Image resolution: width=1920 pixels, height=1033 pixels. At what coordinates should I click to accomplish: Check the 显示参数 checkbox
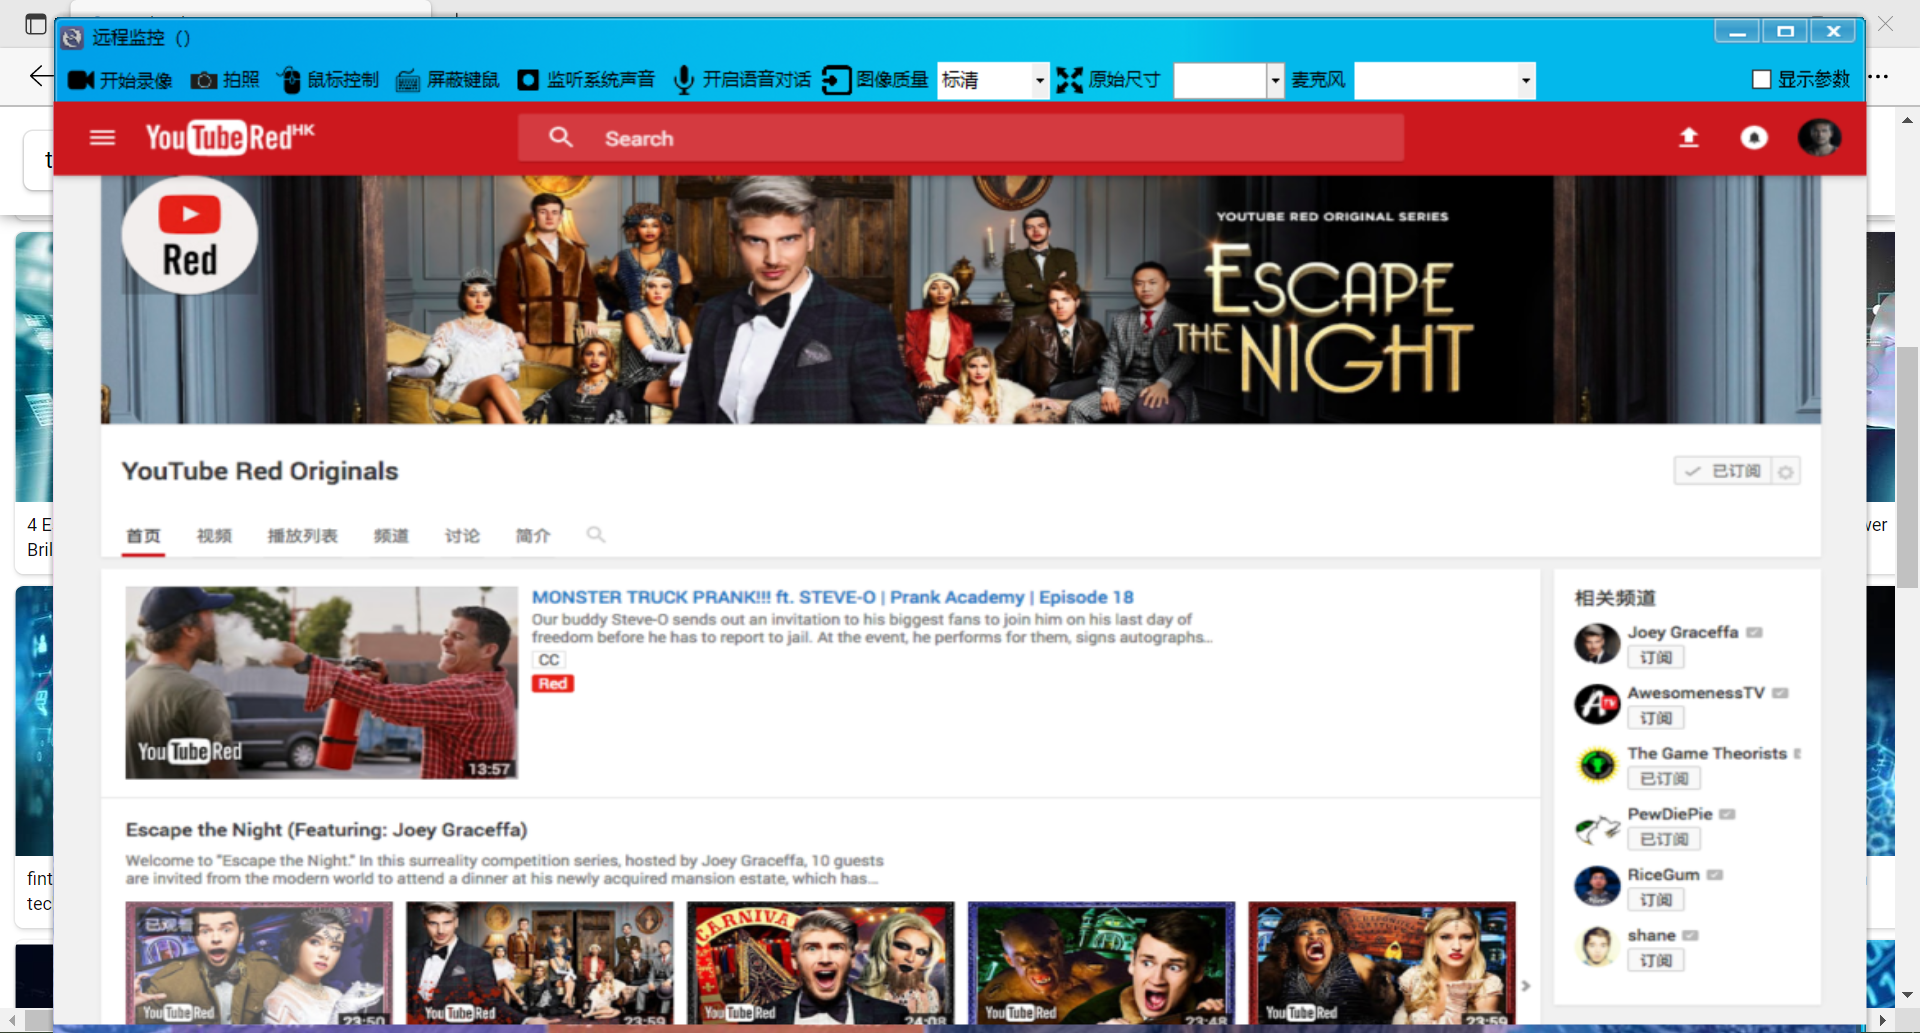coord(1762,80)
